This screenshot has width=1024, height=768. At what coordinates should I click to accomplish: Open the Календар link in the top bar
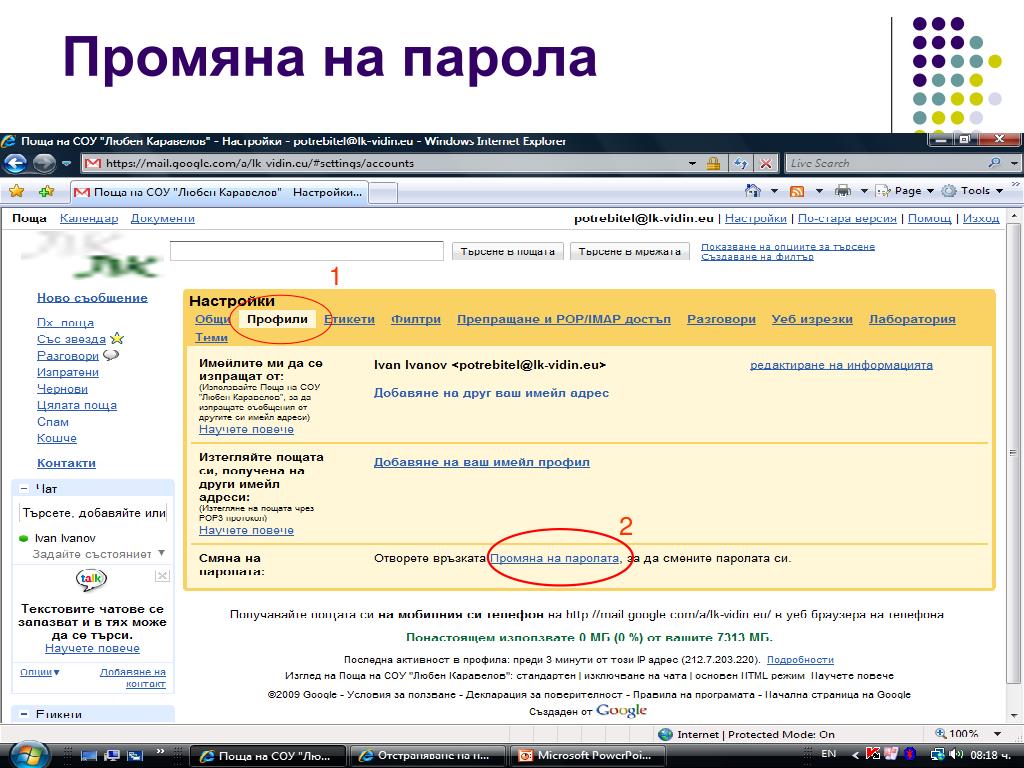pos(89,218)
